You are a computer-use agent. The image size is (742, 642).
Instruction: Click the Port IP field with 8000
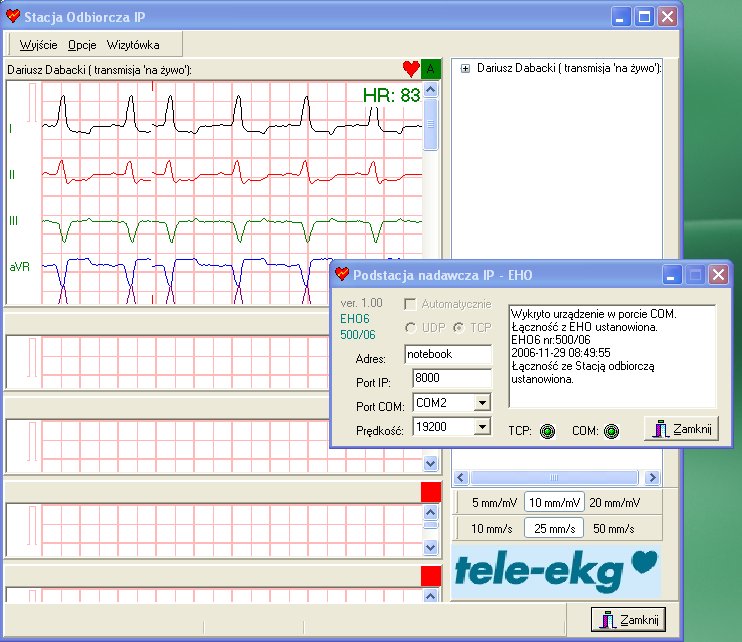(x=452, y=378)
